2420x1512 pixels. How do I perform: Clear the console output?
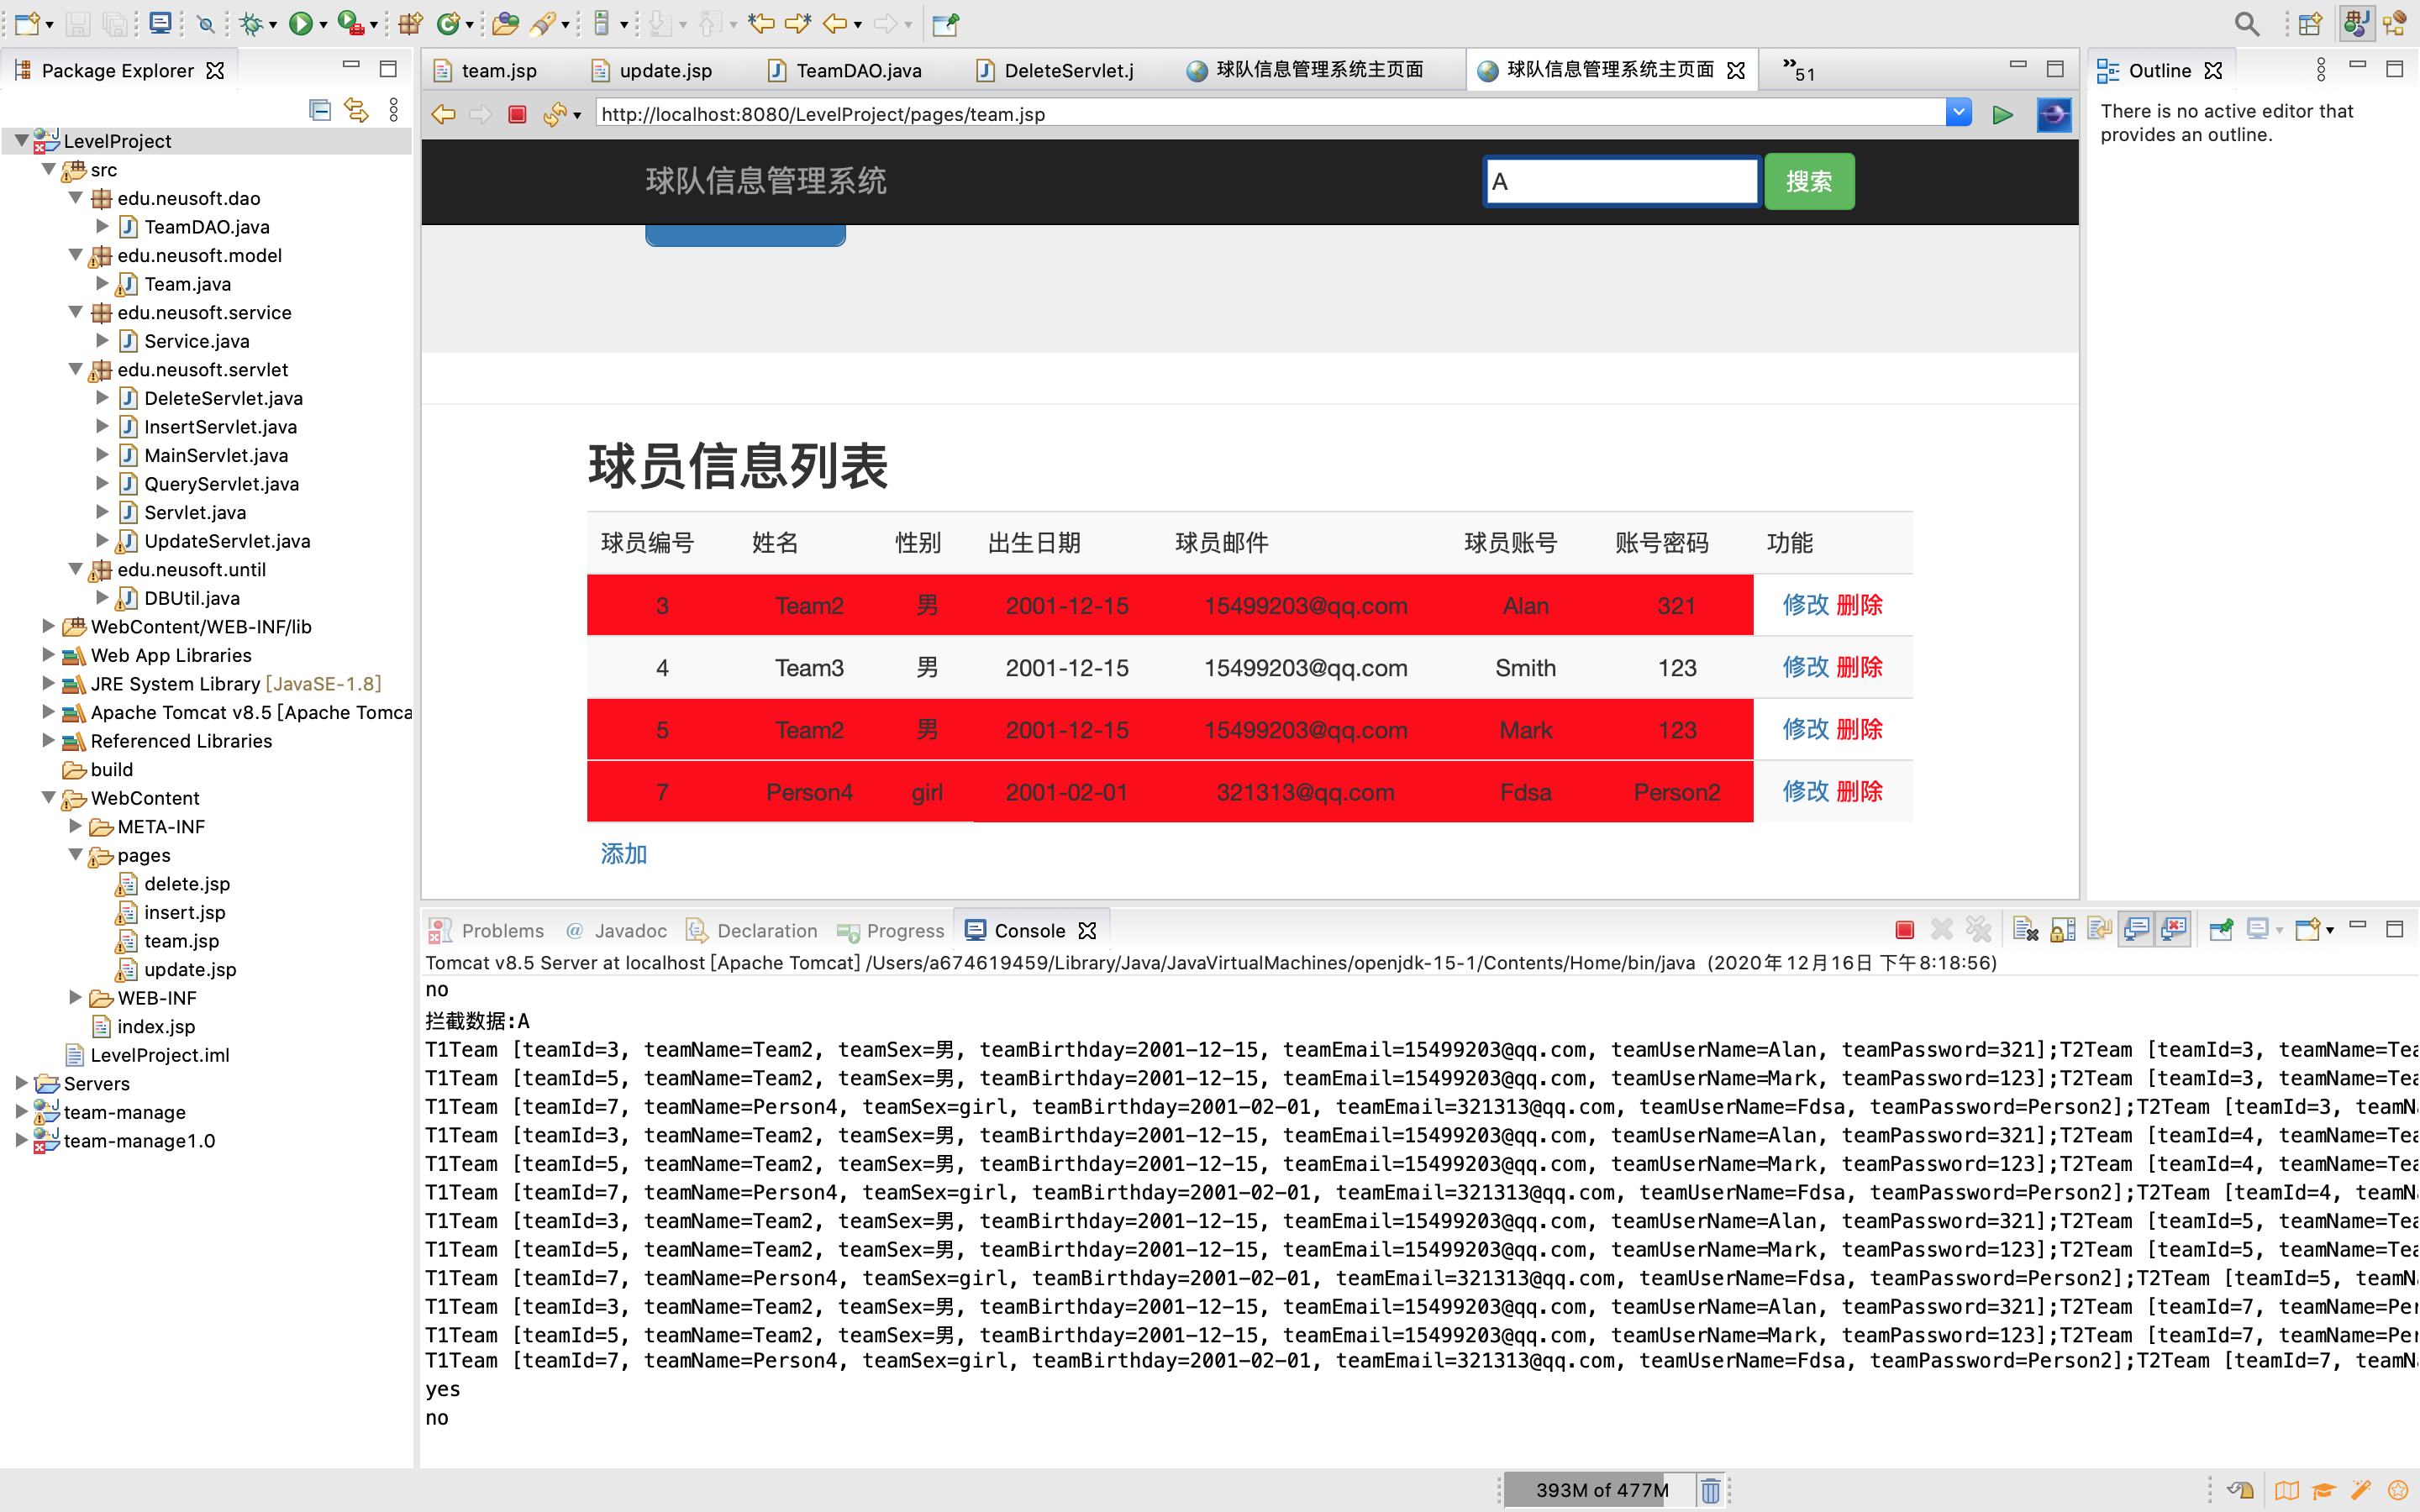coord(2025,930)
